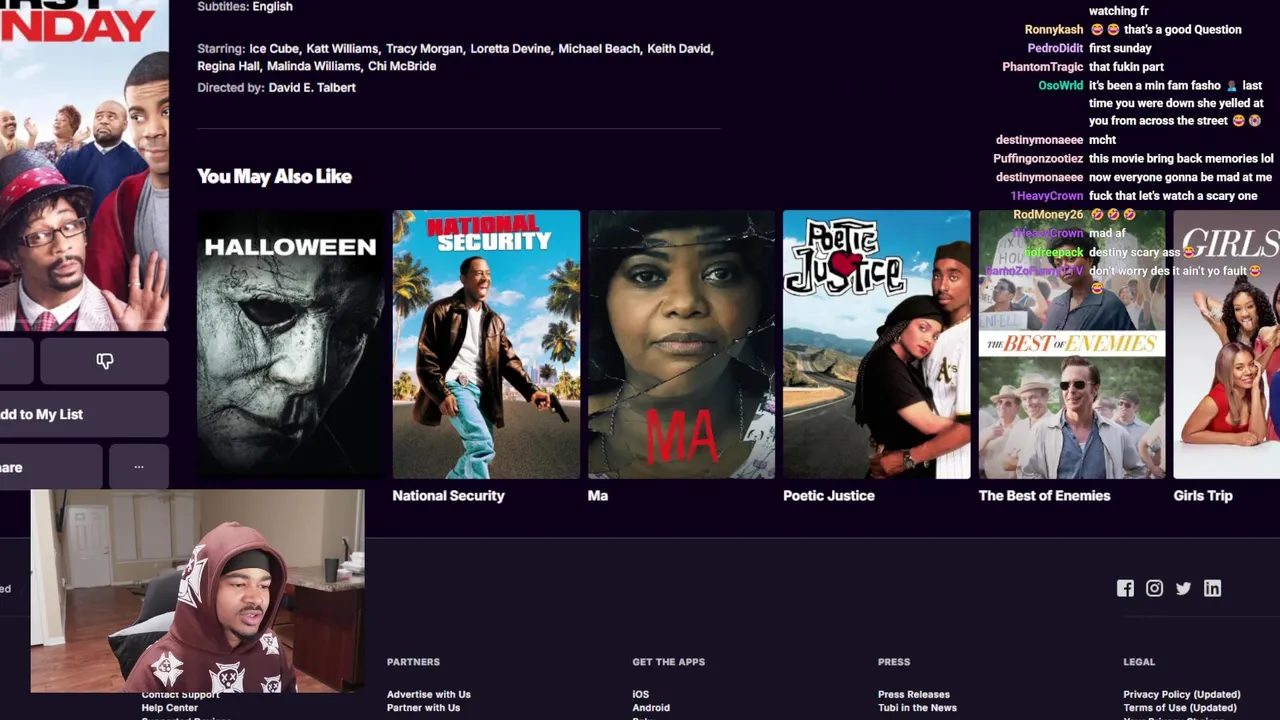Select the Ma movie poster
1280x720 pixels.
point(681,344)
